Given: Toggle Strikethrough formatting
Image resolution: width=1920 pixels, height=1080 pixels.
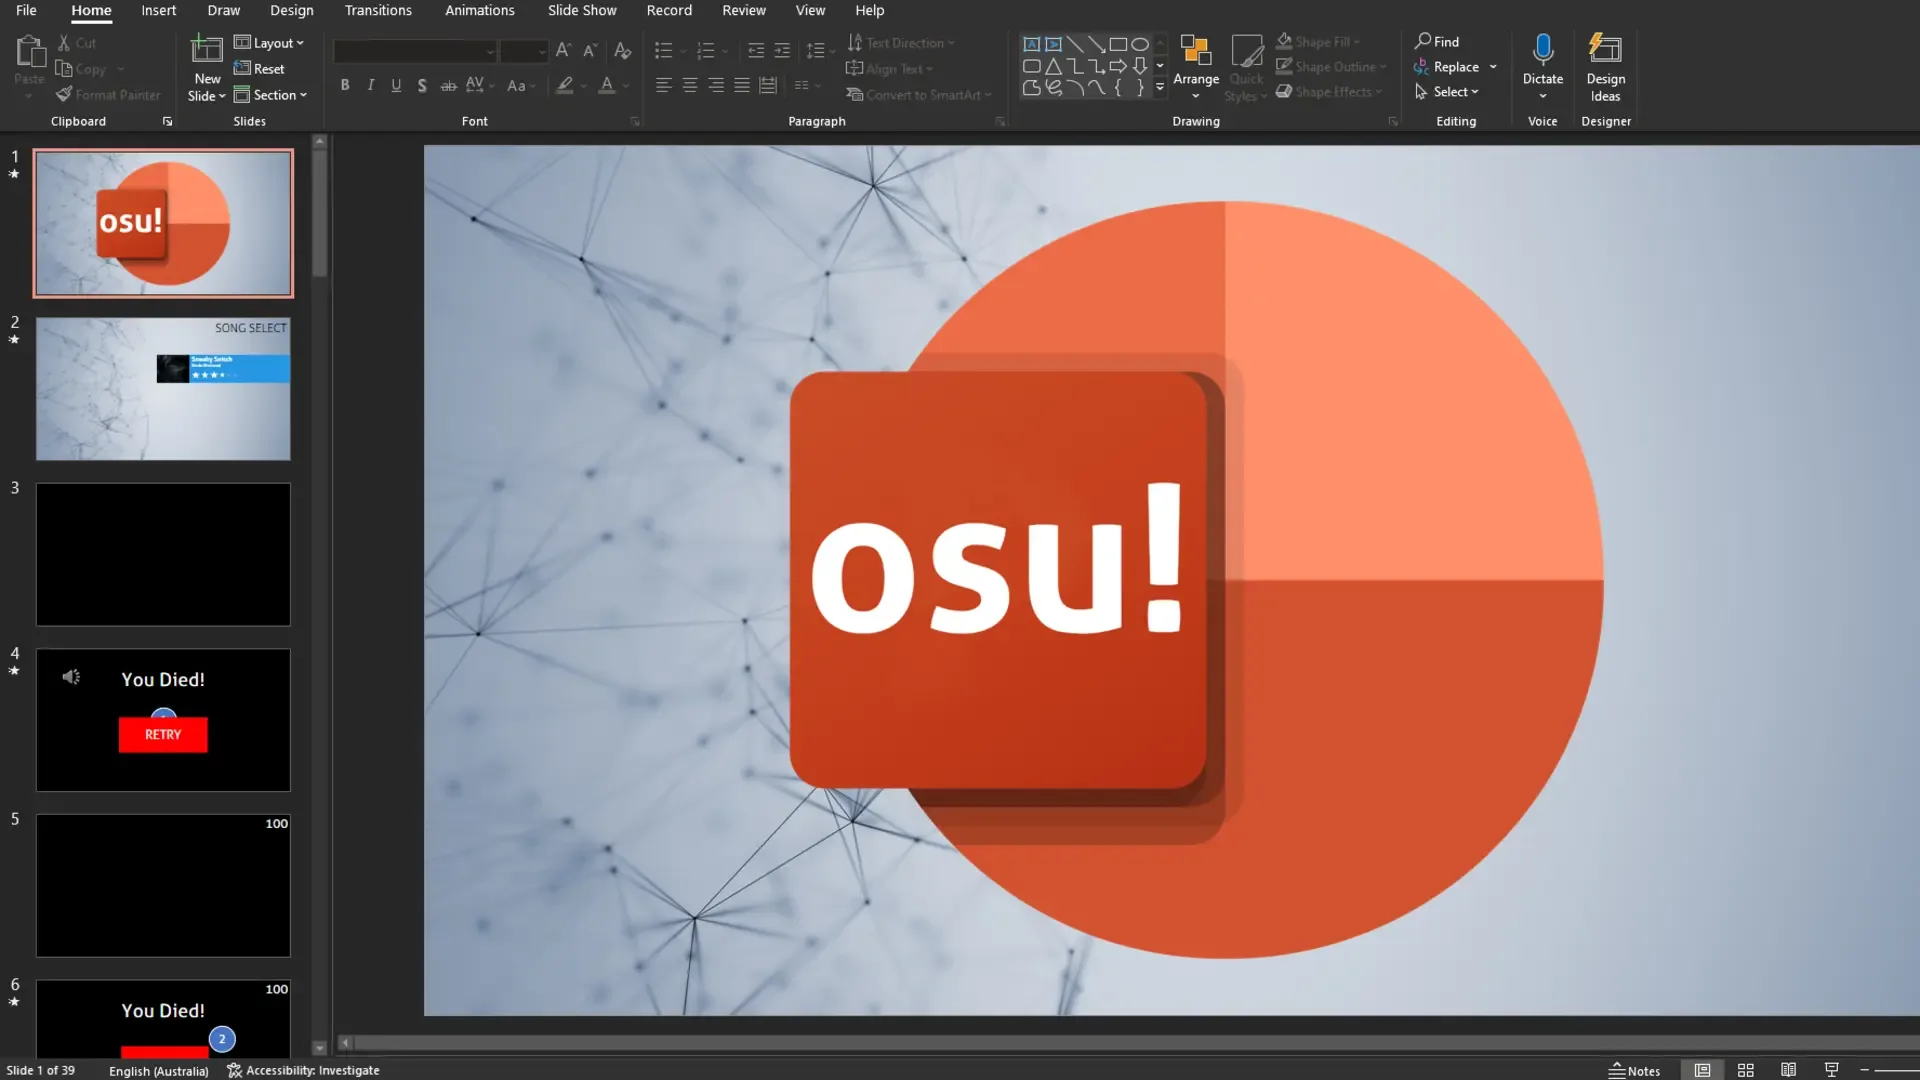Looking at the screenshot, I should click(x=448, y=85).
